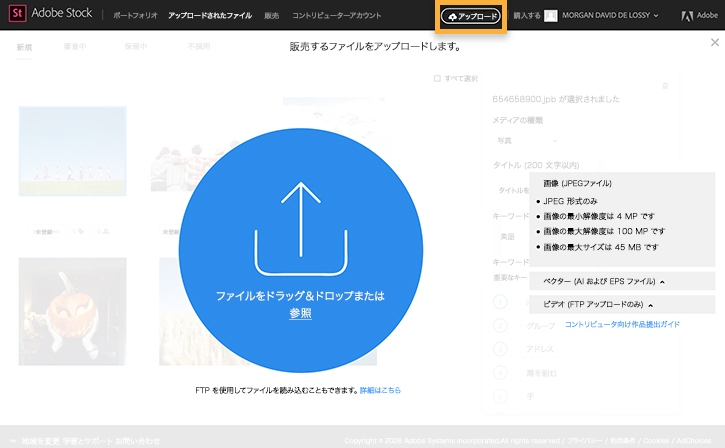Switch to the 新規 tab
Screen dimensions: 725x448
click(x=24, y=47)
